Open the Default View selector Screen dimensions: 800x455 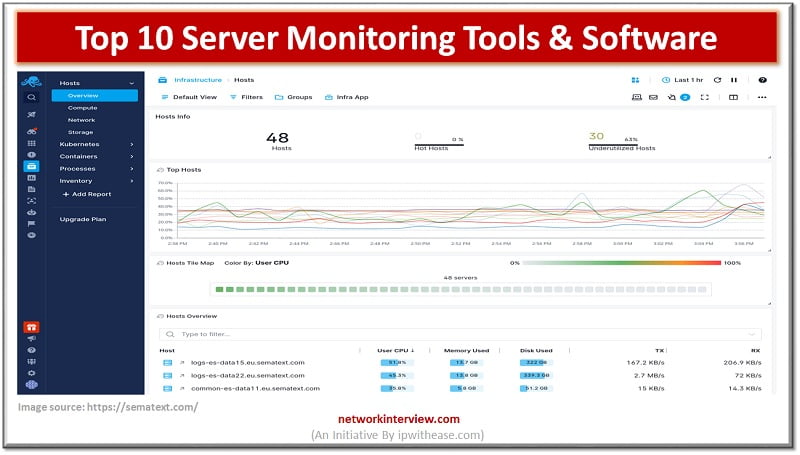click(189, 97)
